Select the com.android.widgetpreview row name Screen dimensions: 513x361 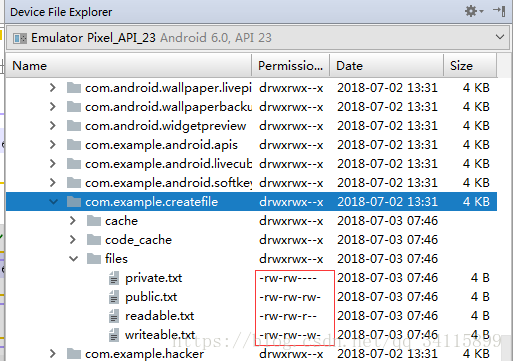166,126
